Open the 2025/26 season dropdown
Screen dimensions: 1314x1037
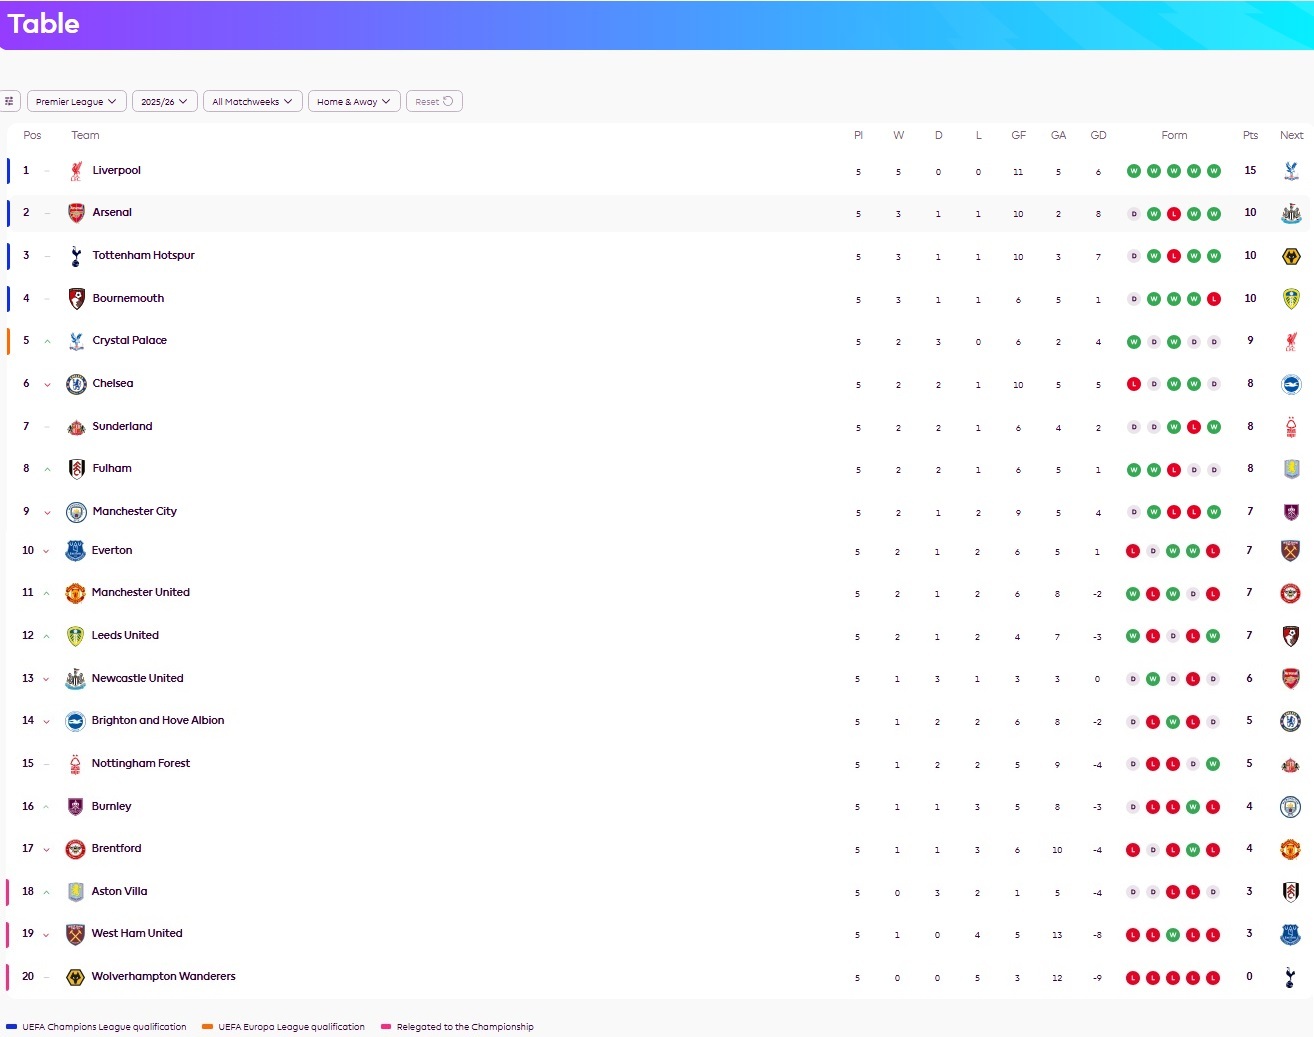pyautogui.click(x=165, y=101)
